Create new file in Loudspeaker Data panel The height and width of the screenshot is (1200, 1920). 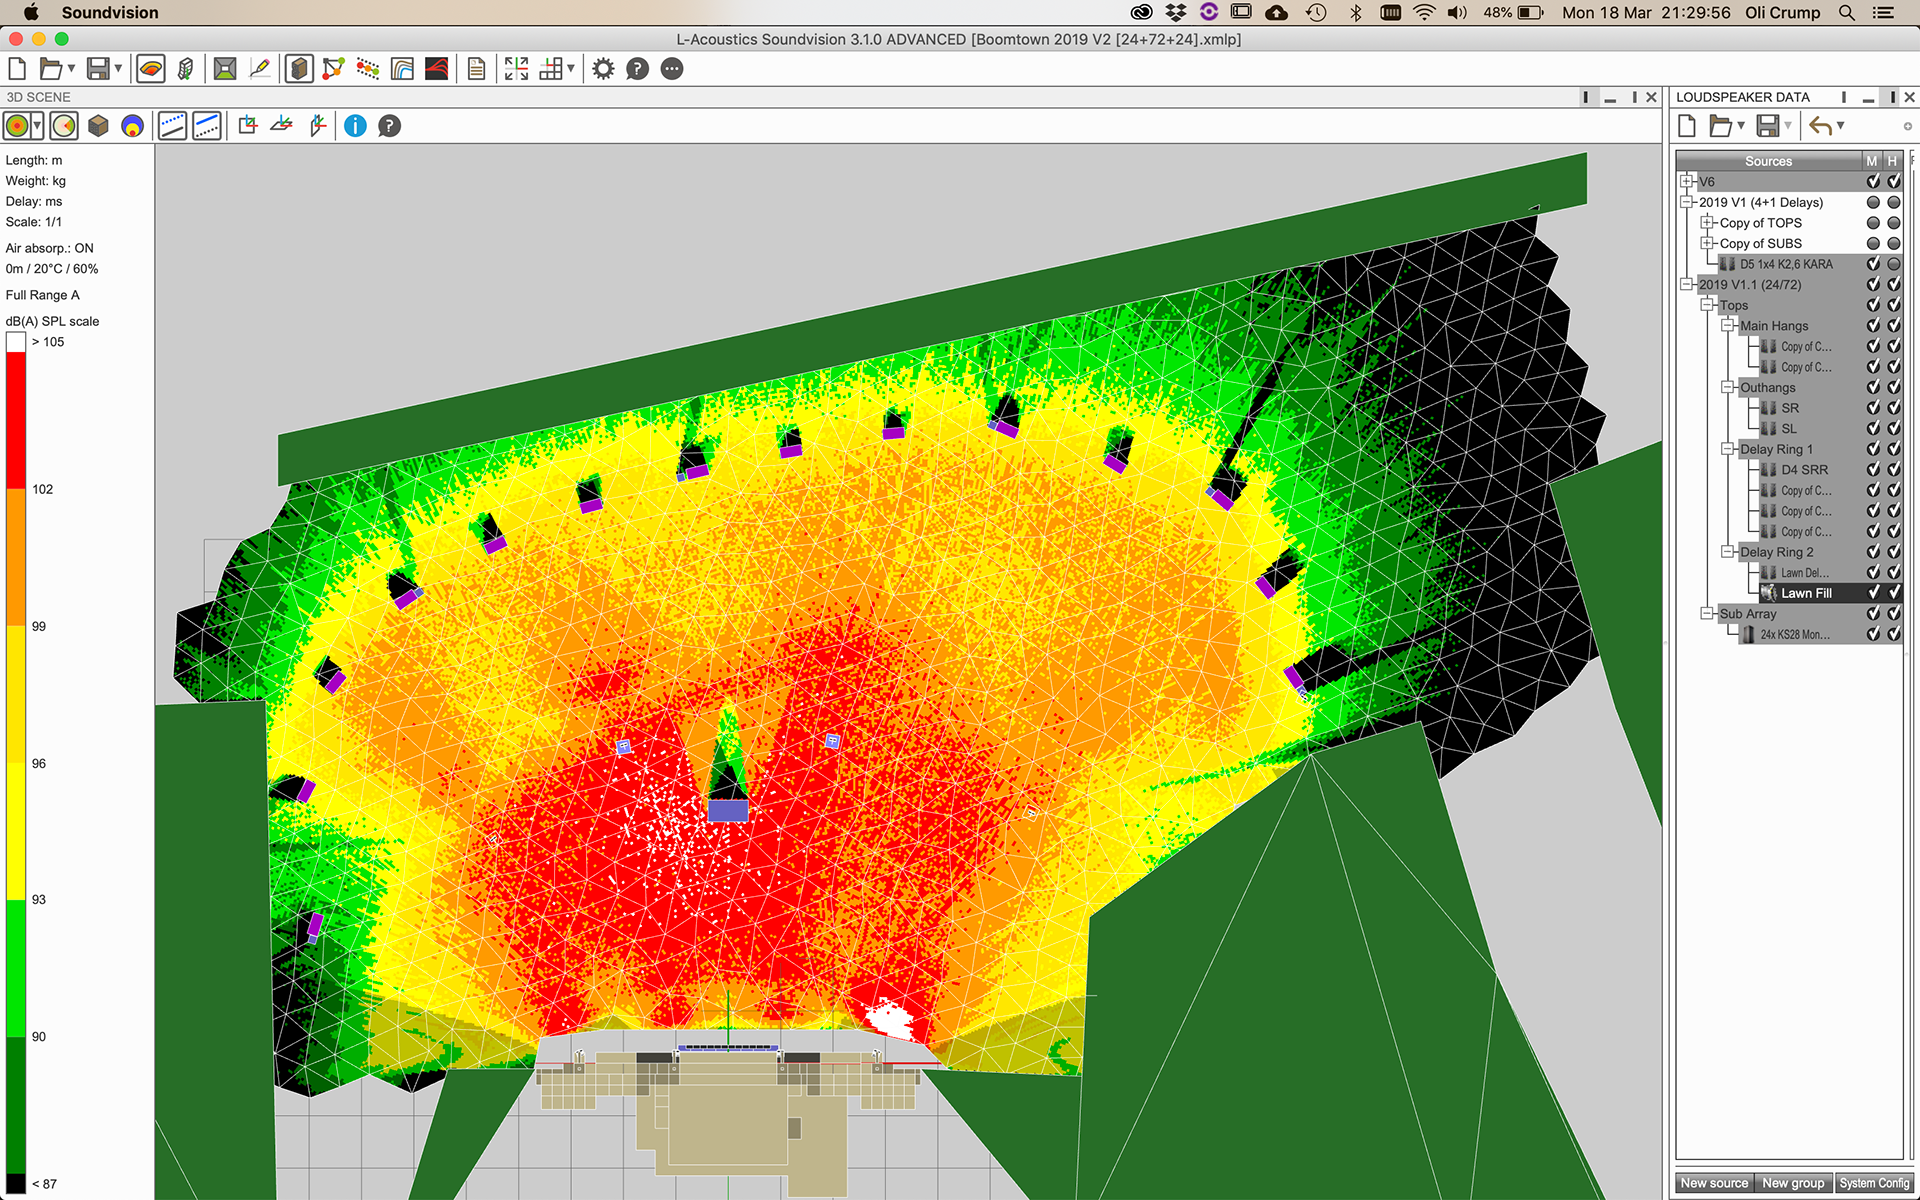[1687, 126]
